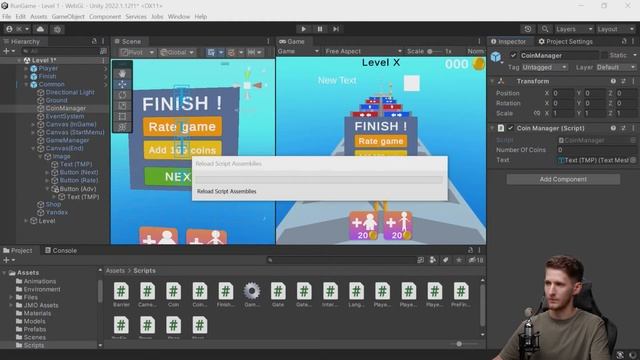Viewport: 640px width, 360px height.
Task: Toggle grid snapping in Scene toolbar
Action: coord(211,52)
